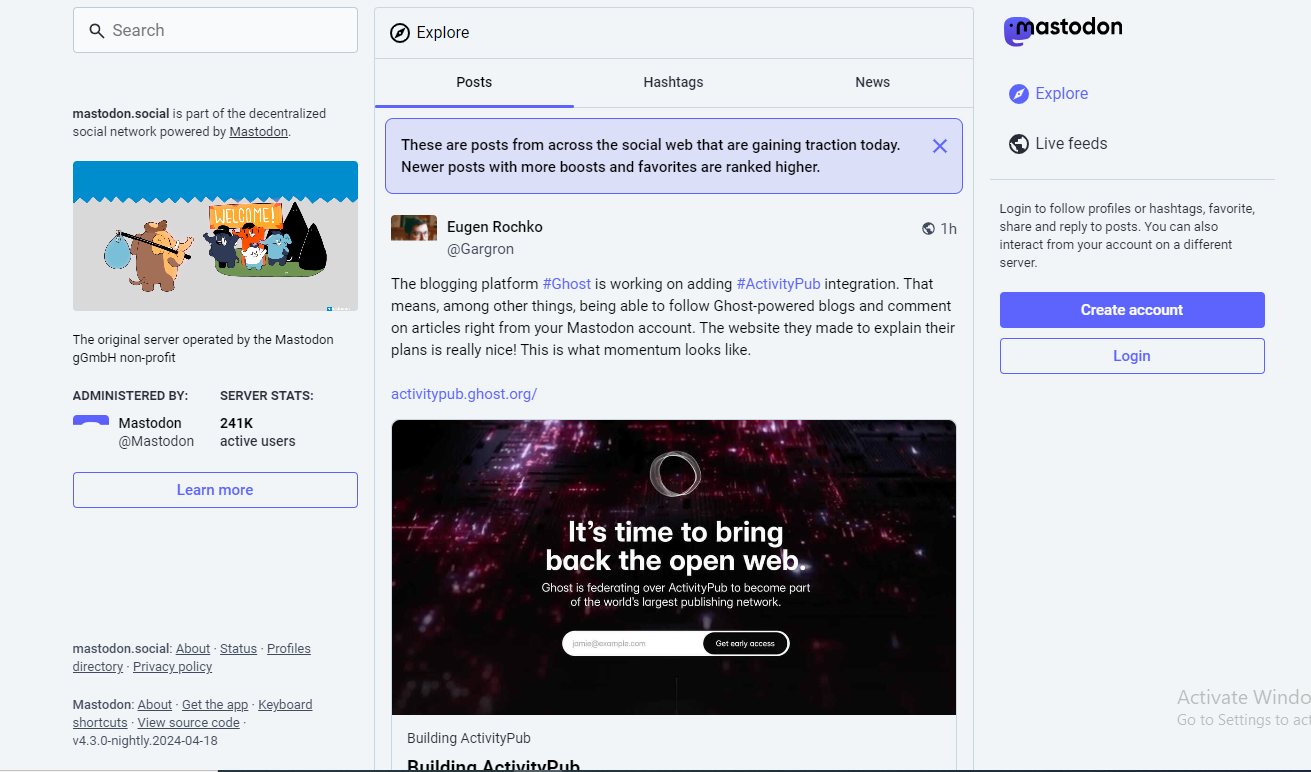Image resolution: width=1311 pixels, height=772 pixels.
Task: Open the #Ghost hashtag link
Action: point(566,284)
